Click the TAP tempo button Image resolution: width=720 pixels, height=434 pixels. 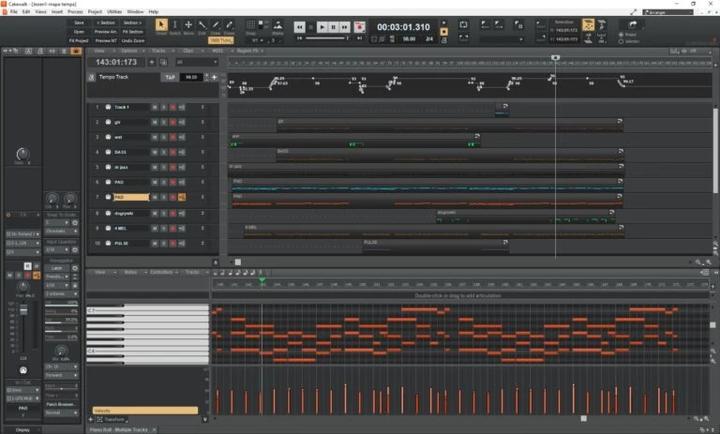pyautogui.click(x=169, y=77)
